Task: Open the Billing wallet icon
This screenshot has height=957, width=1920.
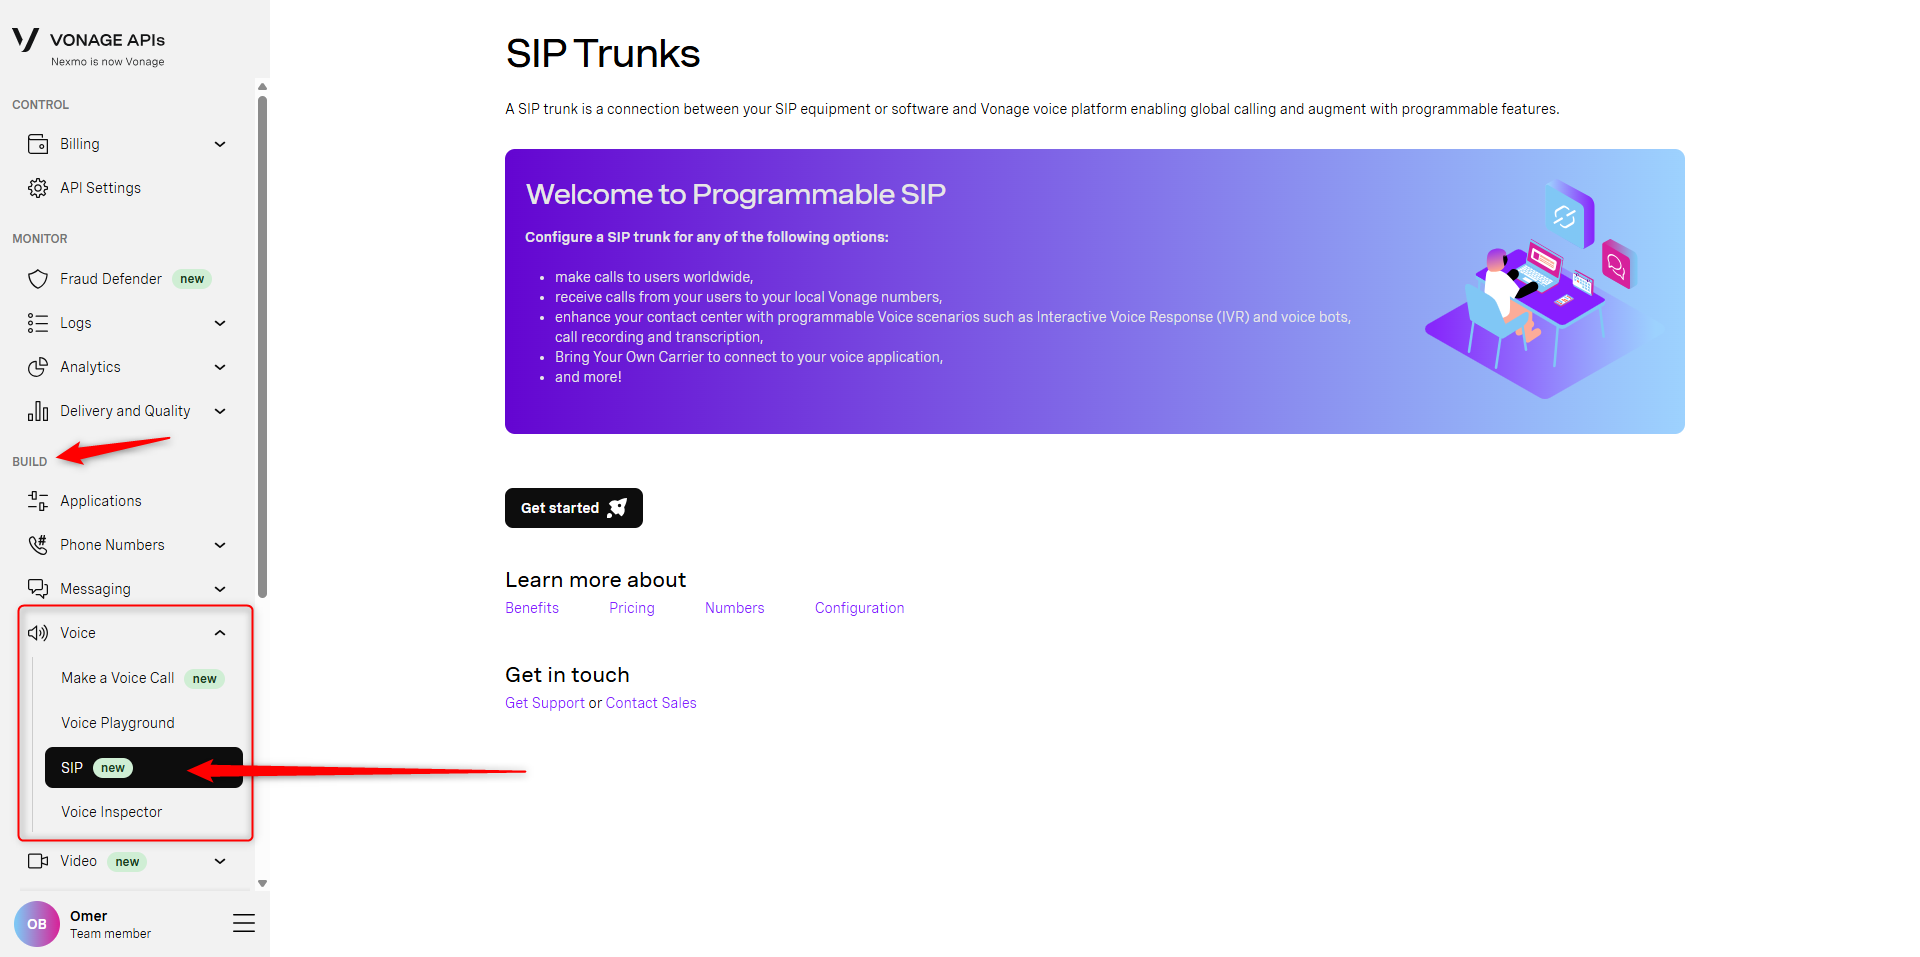Action: click(x=38, y=144)
